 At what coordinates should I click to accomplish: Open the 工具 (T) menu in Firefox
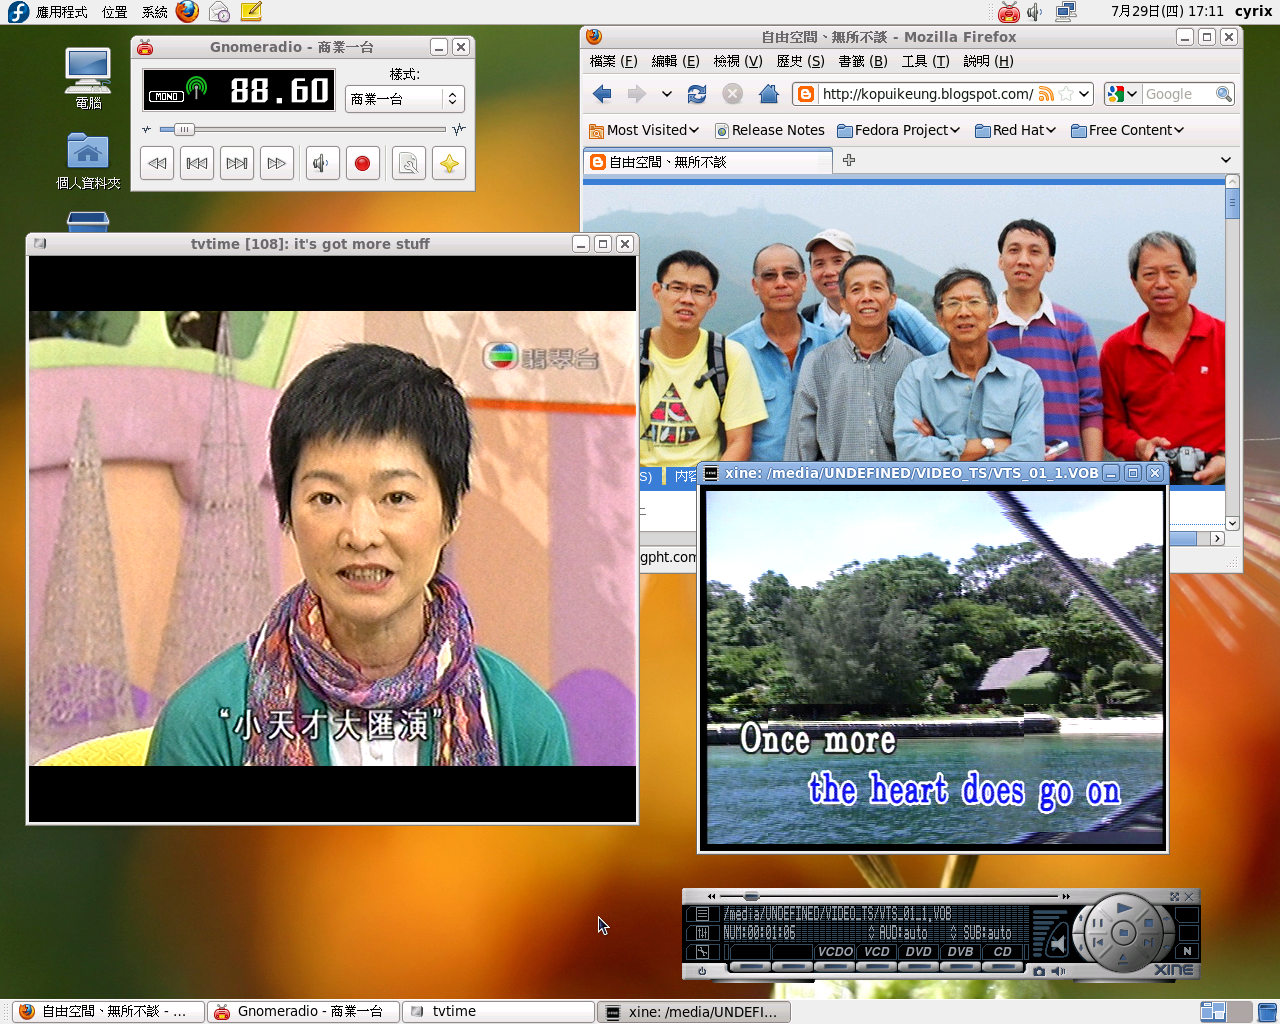[925, 61]
